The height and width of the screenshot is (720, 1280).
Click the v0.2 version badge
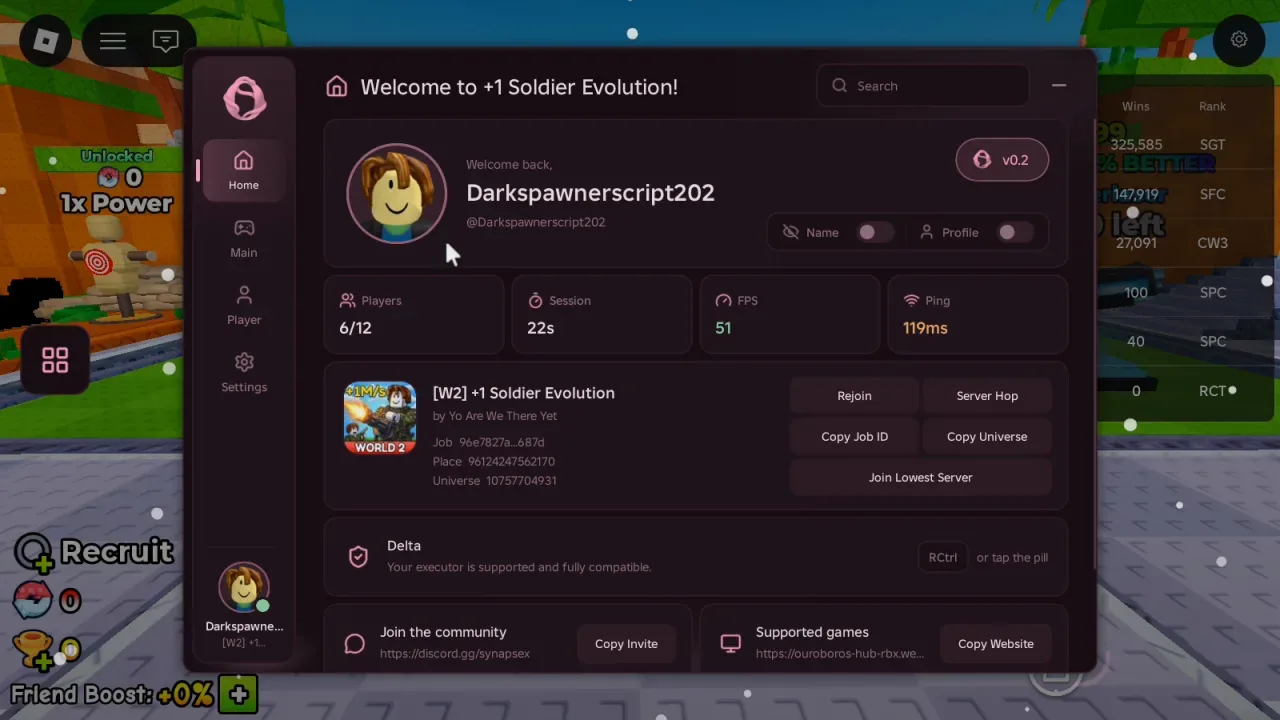[x=1002, y=160]
